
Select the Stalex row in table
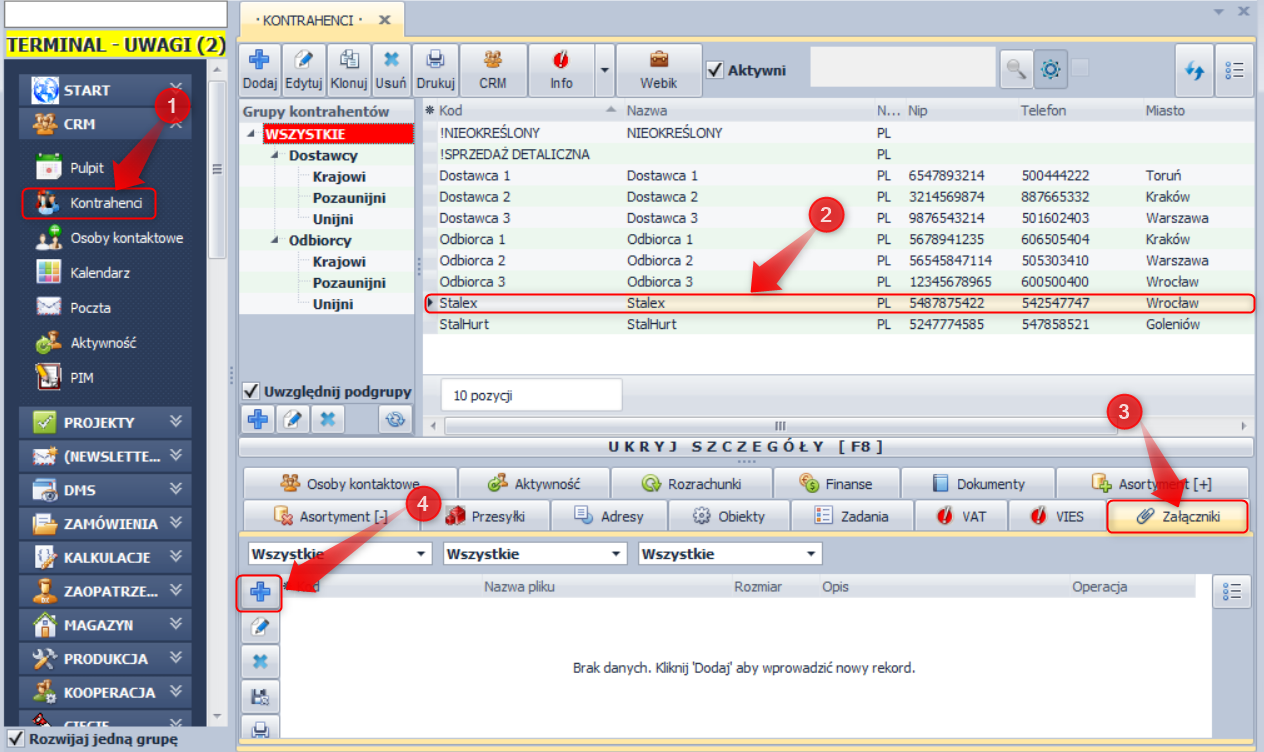[x=645, y=303]
